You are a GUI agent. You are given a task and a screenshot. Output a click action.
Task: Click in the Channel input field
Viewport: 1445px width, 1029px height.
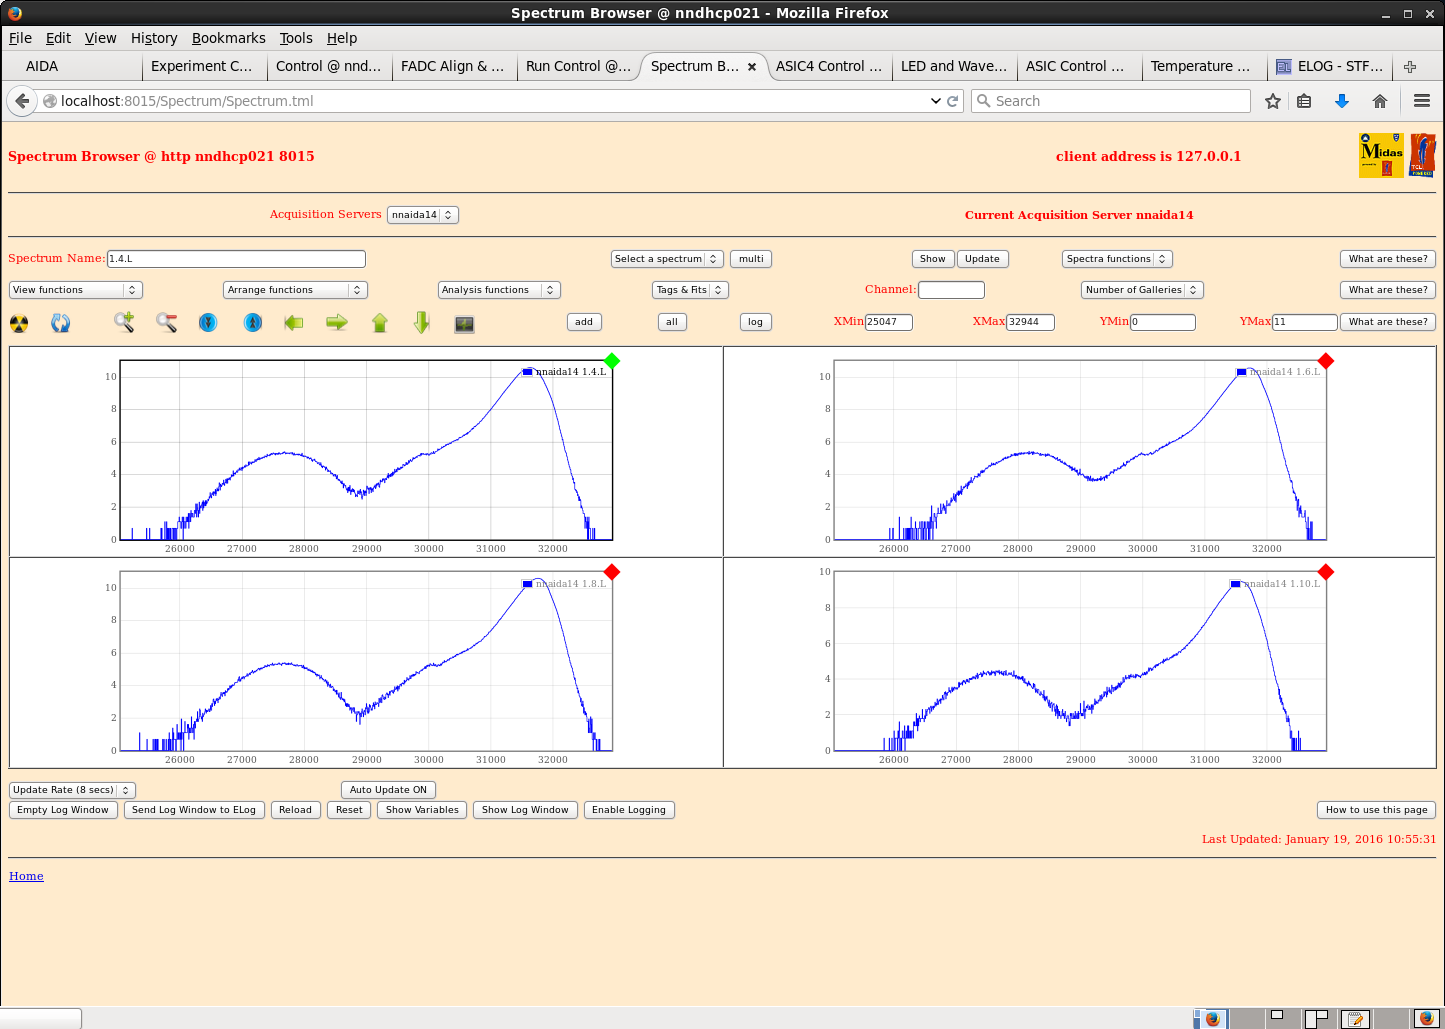coord(951,290)
